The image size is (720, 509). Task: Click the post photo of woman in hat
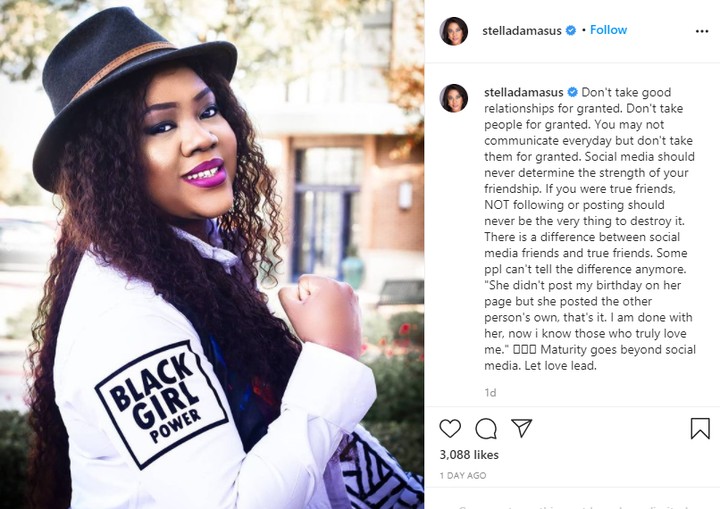212,254
